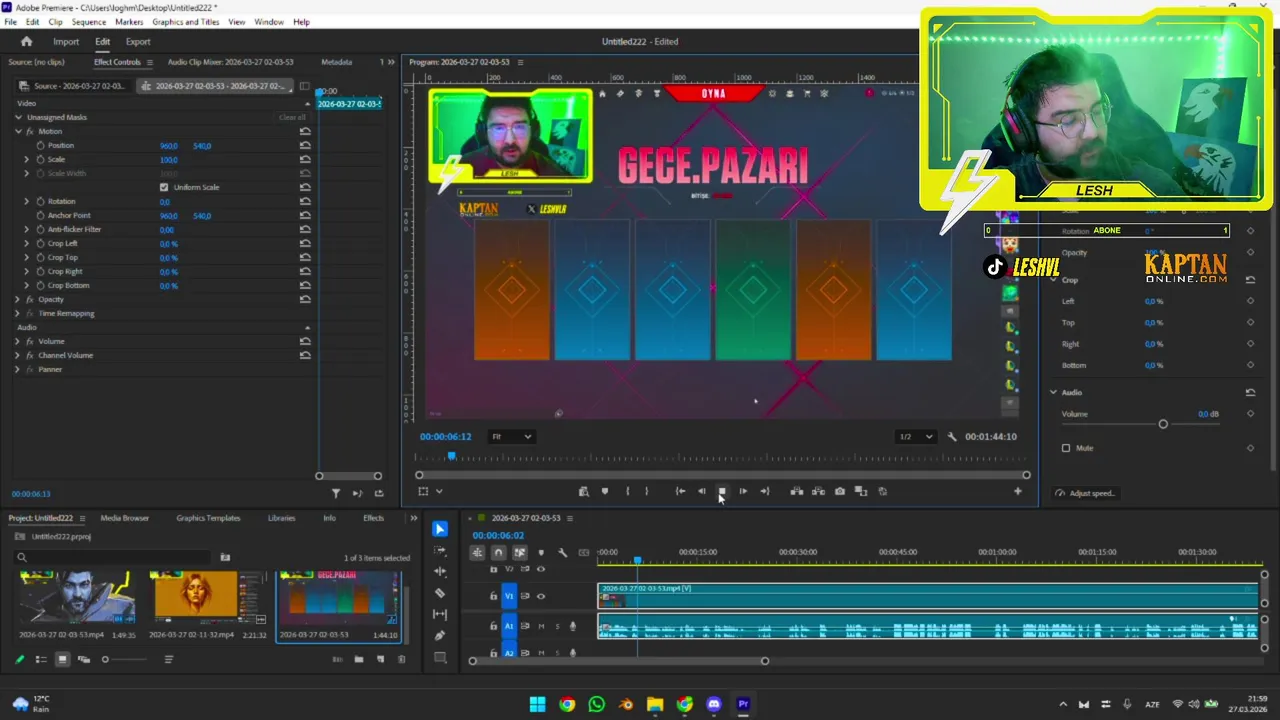
Task: Expand the Volume audio effect
Action: [17, 341]
